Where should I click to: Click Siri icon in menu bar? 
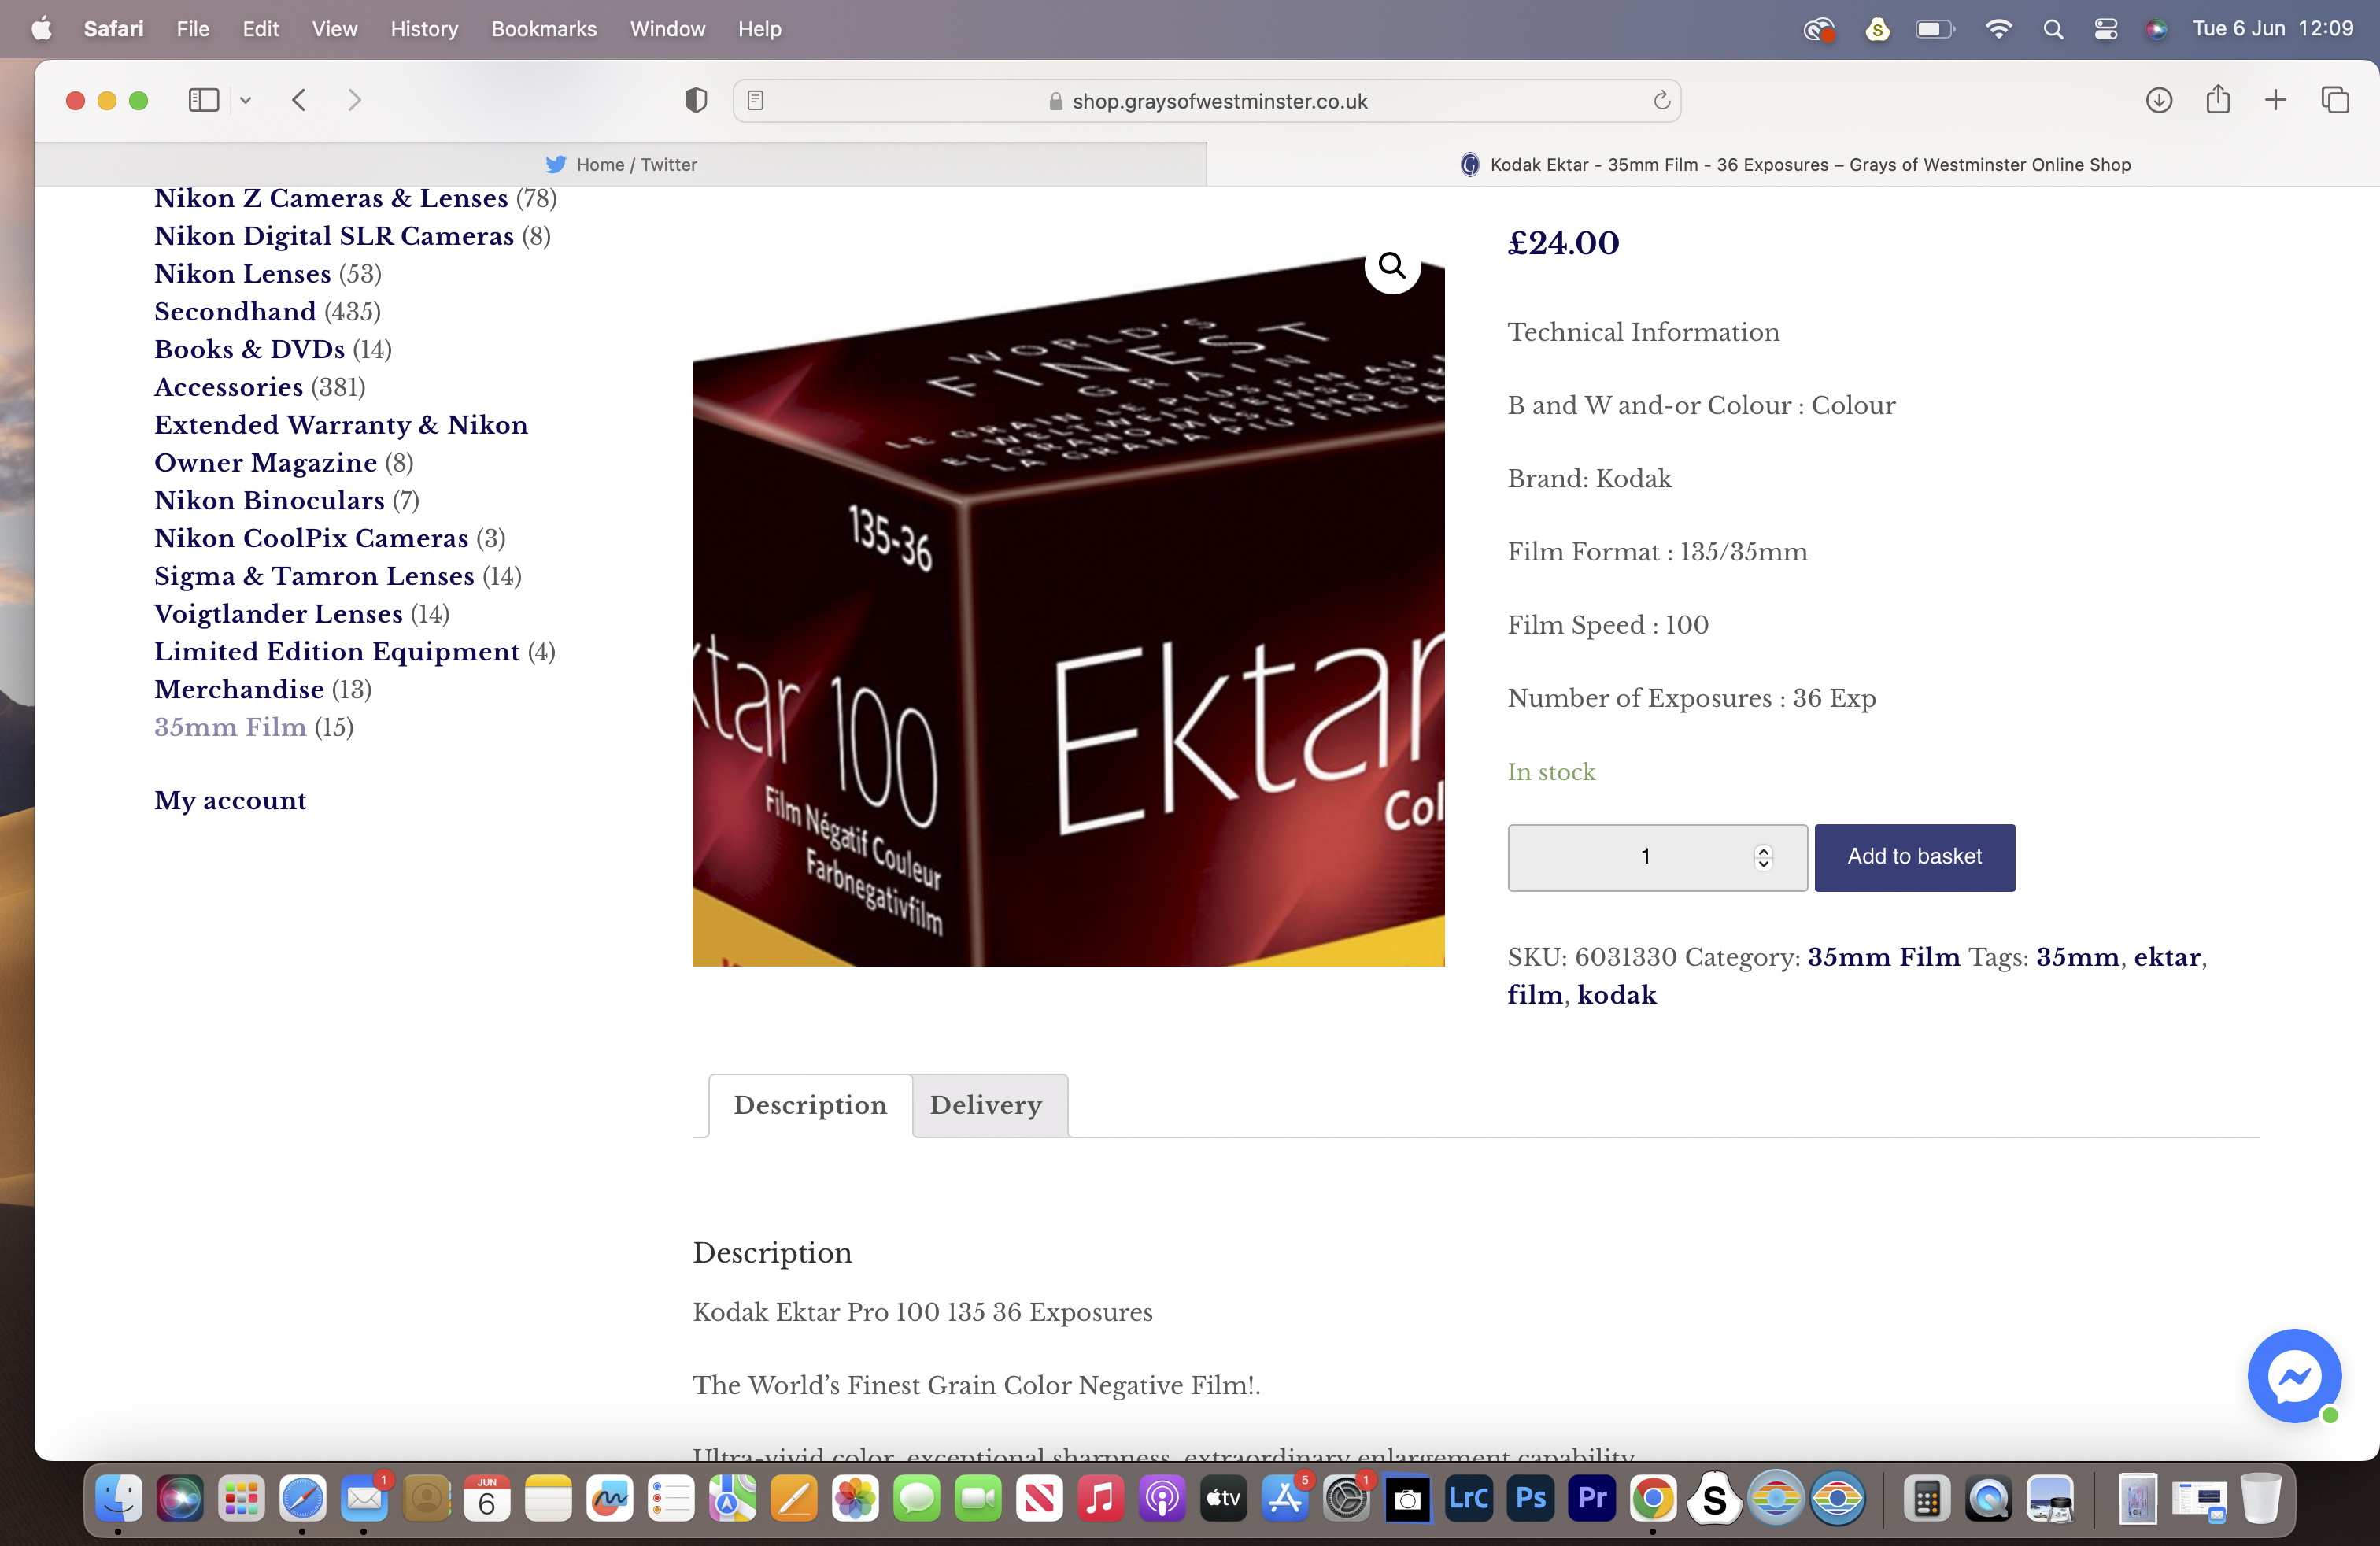tap(2156, 29)
